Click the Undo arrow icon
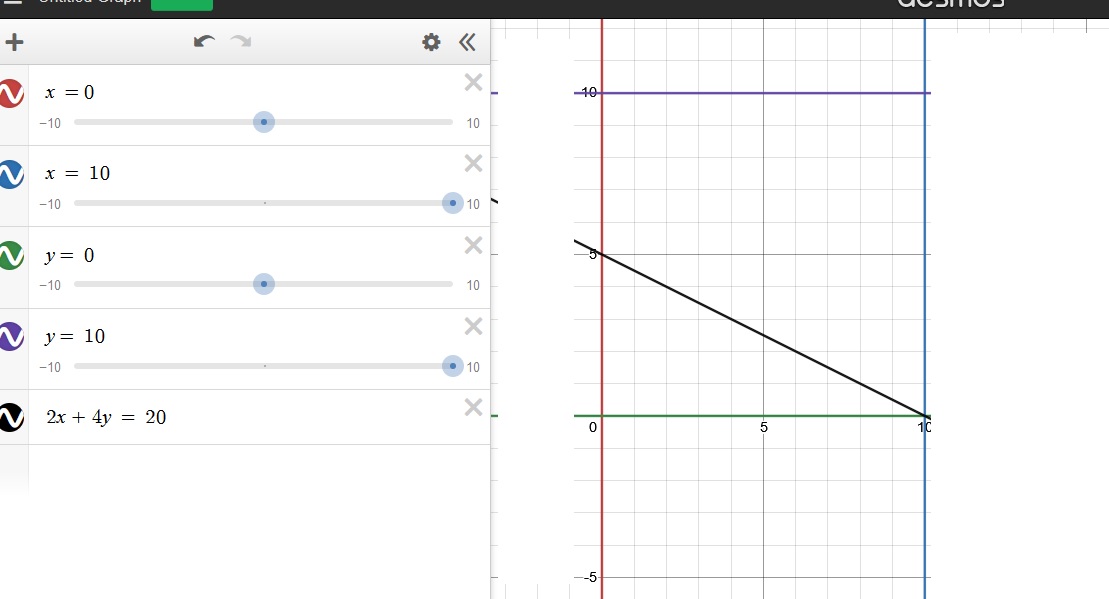This screenshot has width=1109, height=599. click(x=204, y=42)
